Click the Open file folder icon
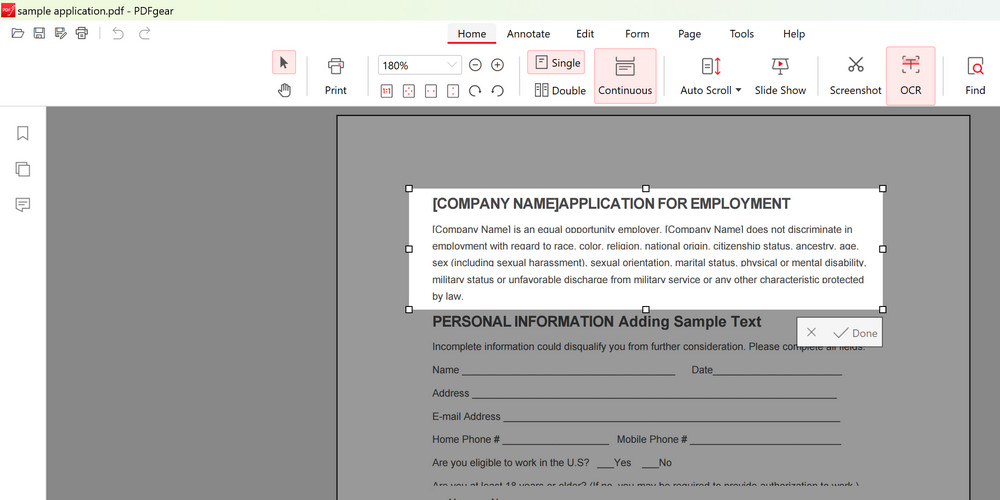 [18, 33]
